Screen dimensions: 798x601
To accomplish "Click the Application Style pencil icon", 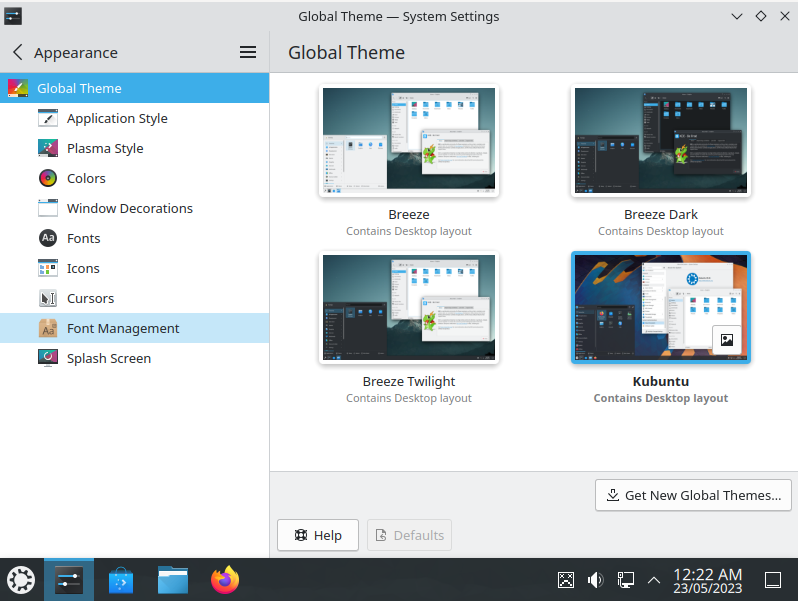I will [48, 118].
